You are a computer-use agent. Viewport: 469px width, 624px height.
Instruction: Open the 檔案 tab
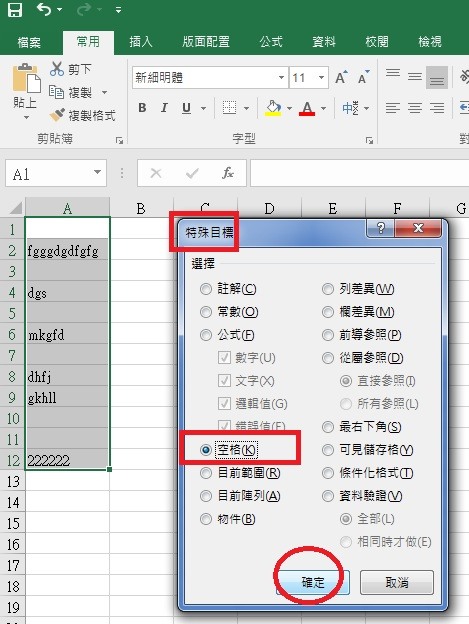[x=29, y=42]
